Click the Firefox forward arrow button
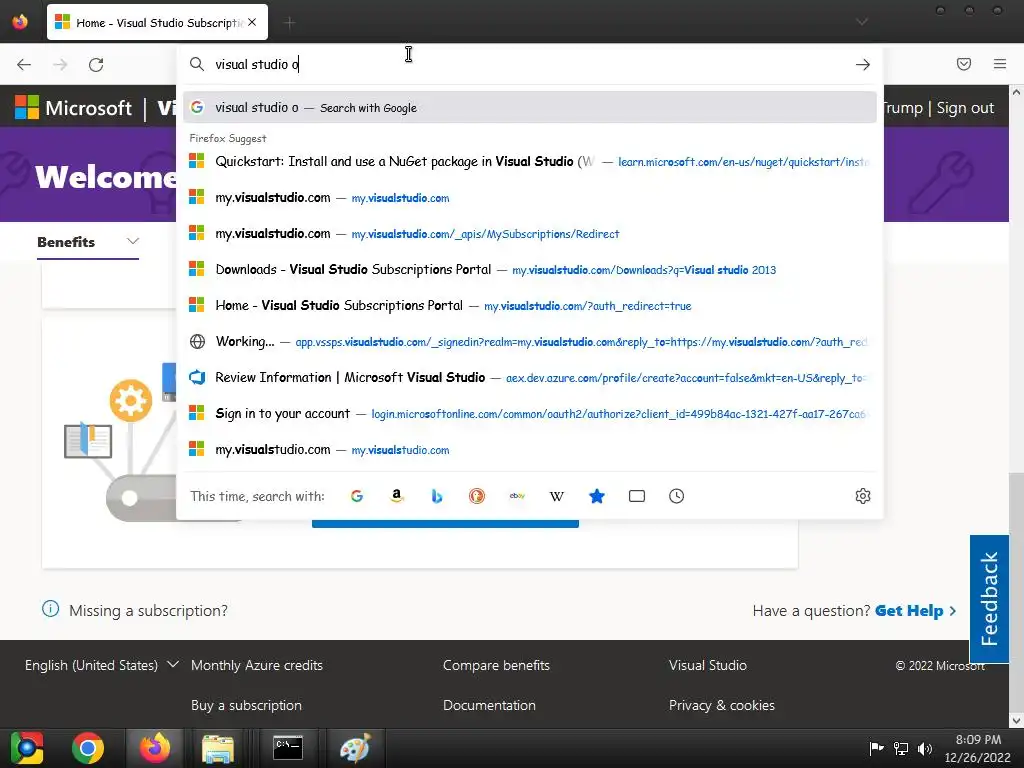This screenshot has height=768, width=1024. point(60,65)
